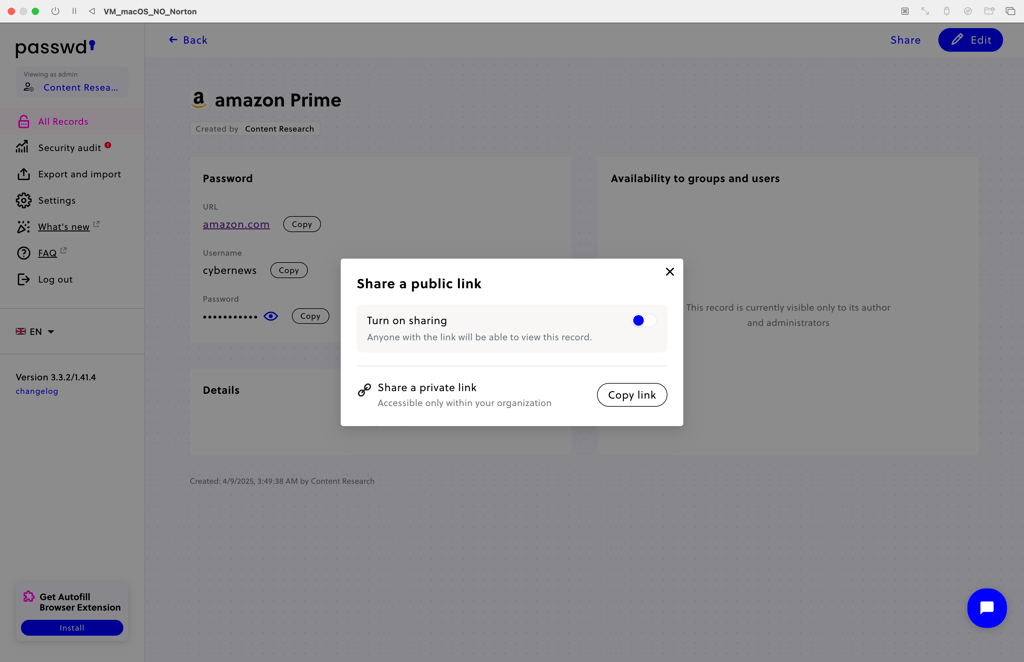Image resolution: width=1024 pixels, height=662 pixels.
Task: Click the pencil icon in Edit button
Action: click(957, 40)
